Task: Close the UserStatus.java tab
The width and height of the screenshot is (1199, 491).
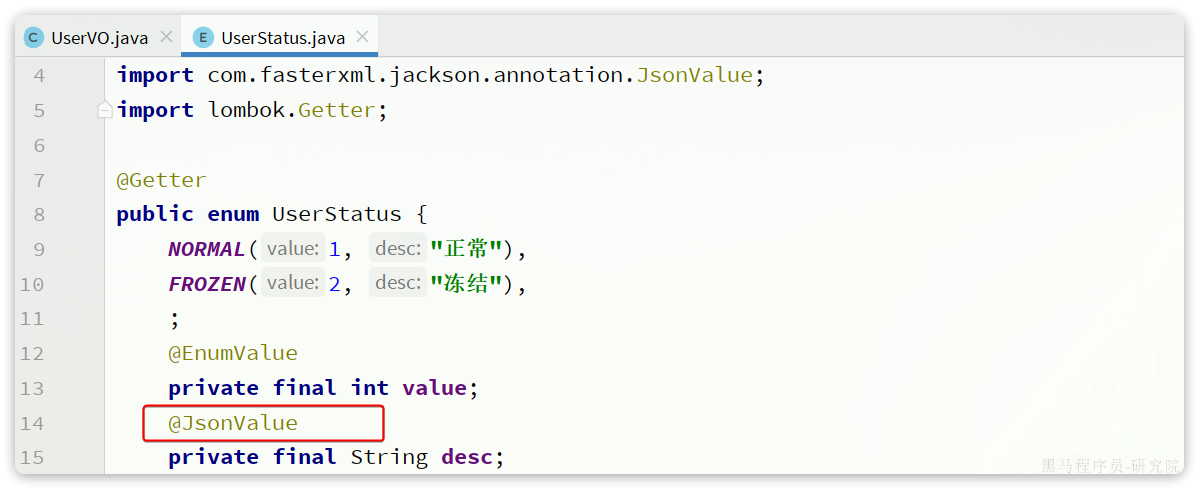Action: (362, 37)
